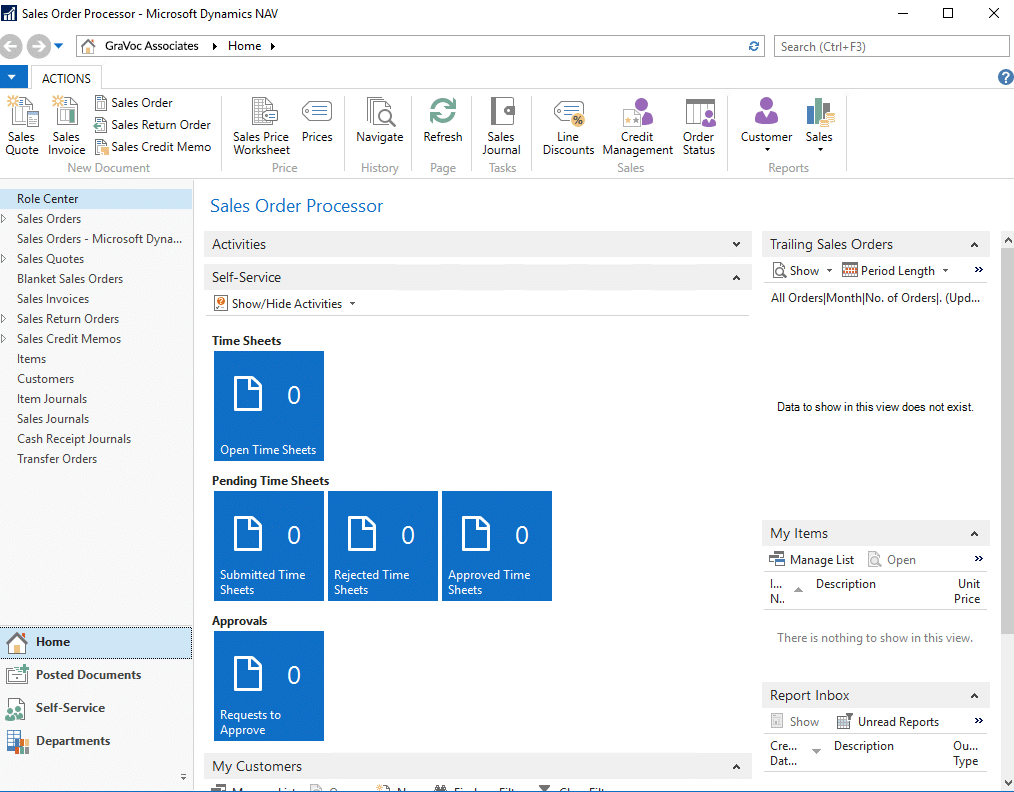The width and height of the screenshot is (1014, 792).
Task: Select the ACTIONS ribbon tab
Action: (66, 78)
